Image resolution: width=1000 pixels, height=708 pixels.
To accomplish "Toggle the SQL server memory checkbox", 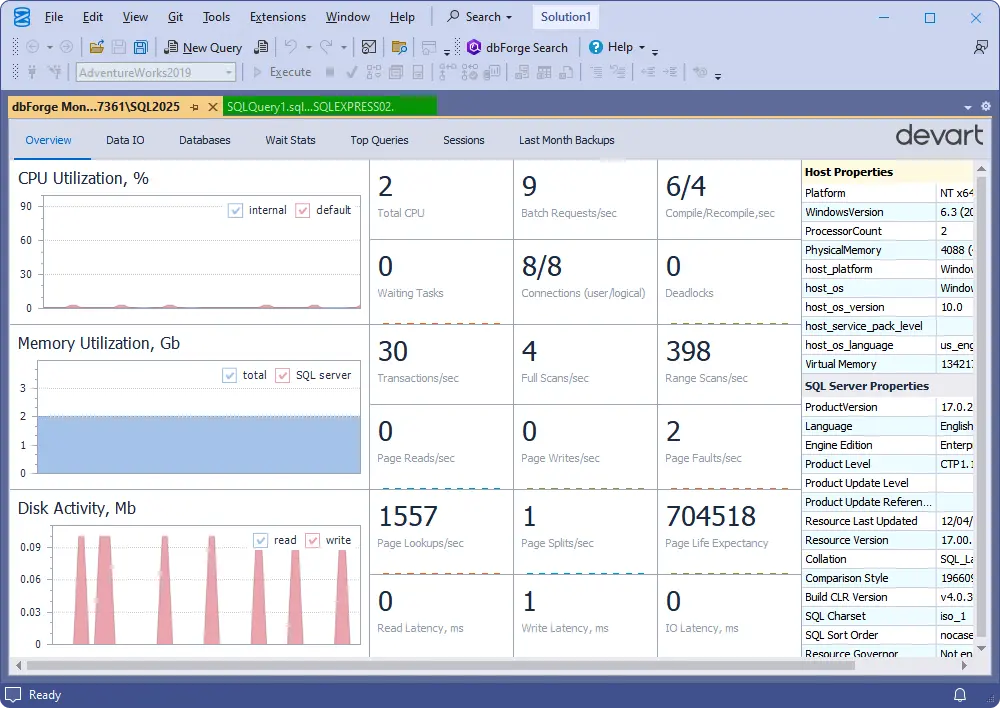I will tap(283, 375).
